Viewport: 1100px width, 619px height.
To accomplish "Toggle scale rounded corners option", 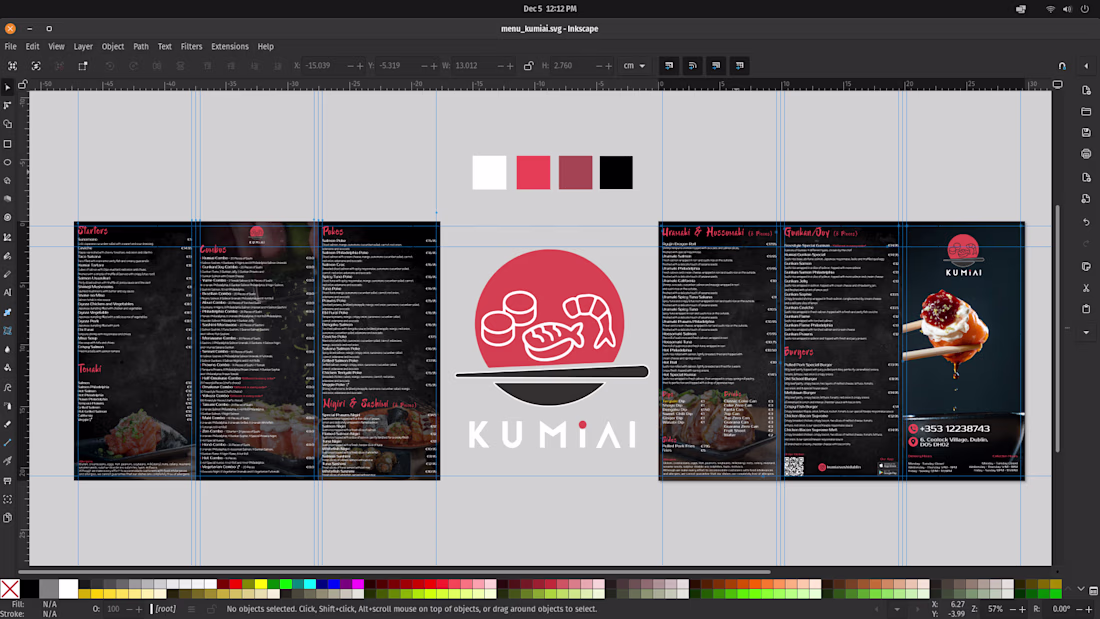I will tap(692, 65).
